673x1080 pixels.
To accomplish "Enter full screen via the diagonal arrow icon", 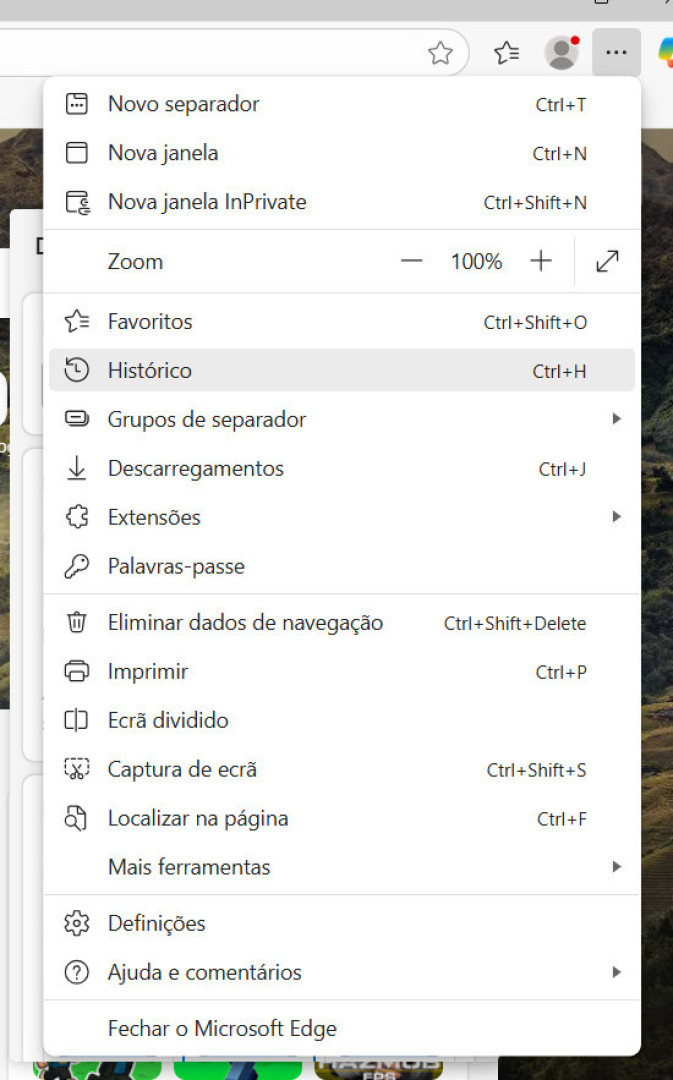I will point(607,261).
